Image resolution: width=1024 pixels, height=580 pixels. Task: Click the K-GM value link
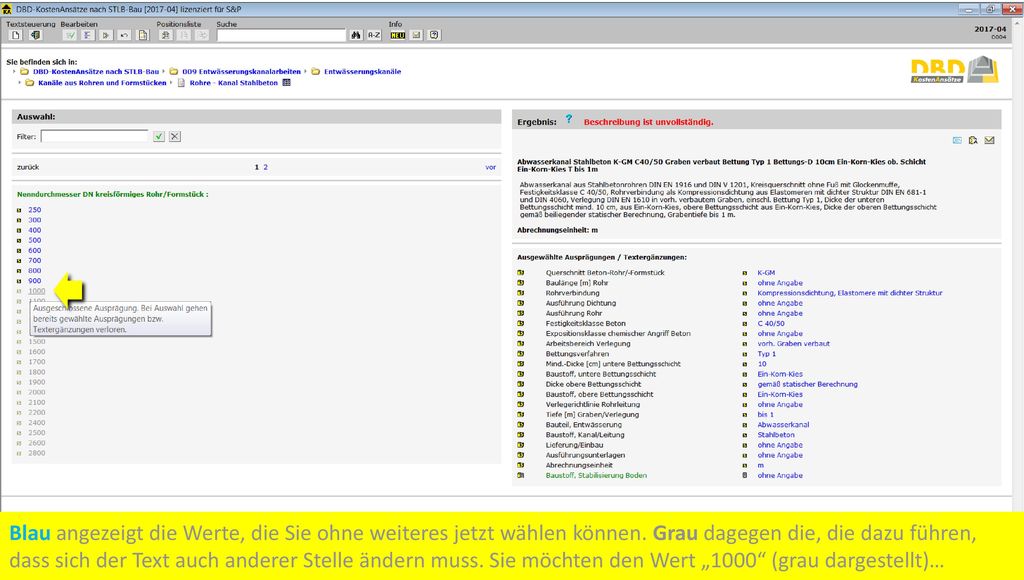766,273
